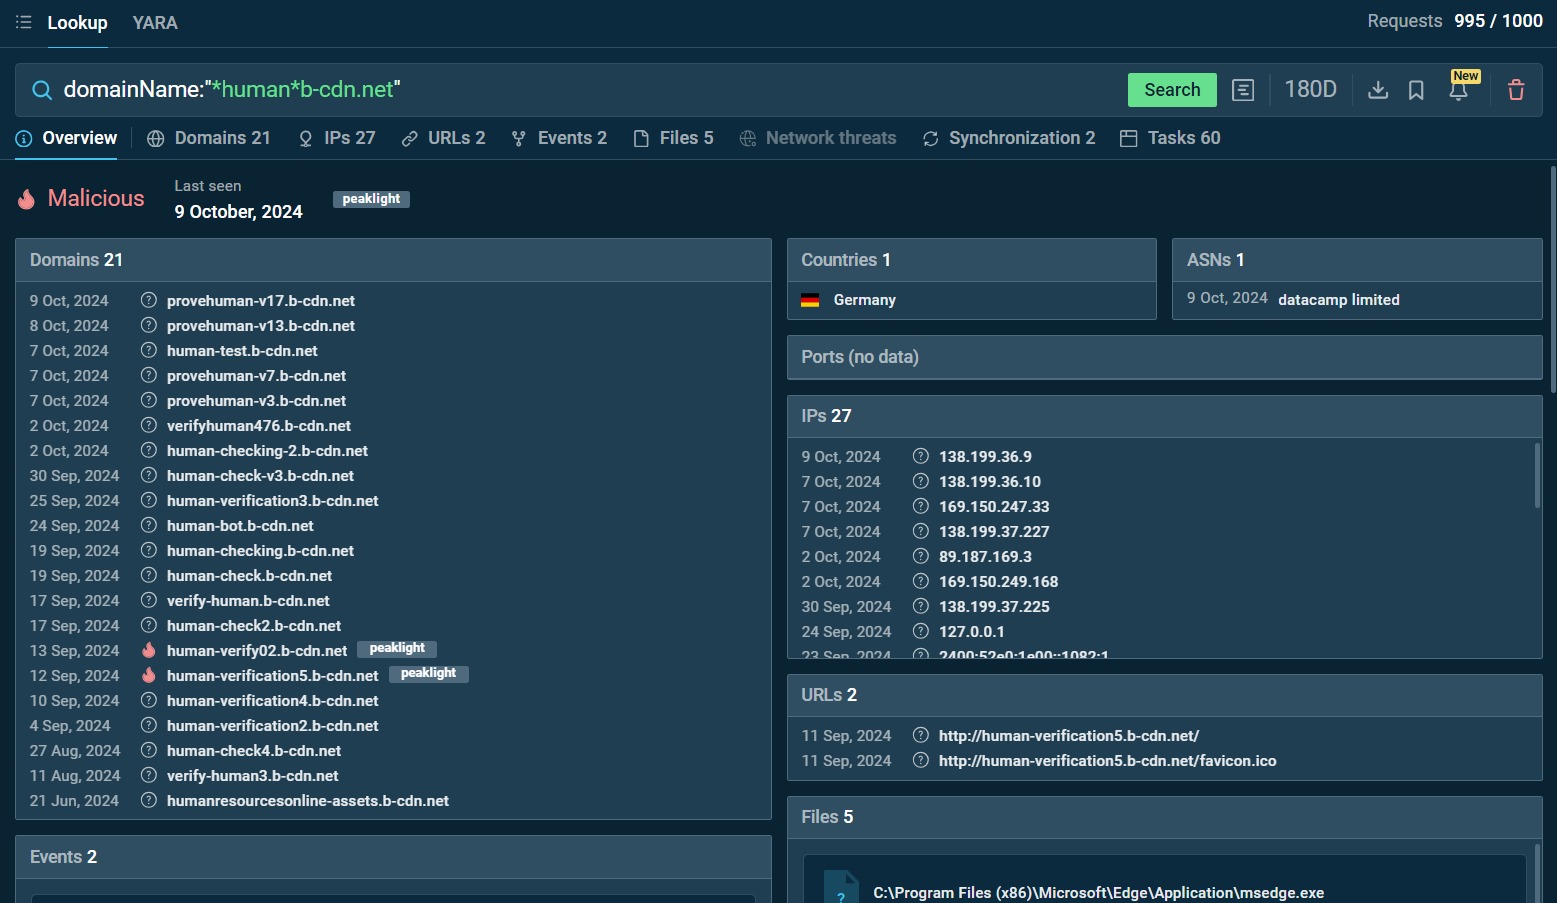Open IP address 138.199.36.9

click(x=985, y=457)
